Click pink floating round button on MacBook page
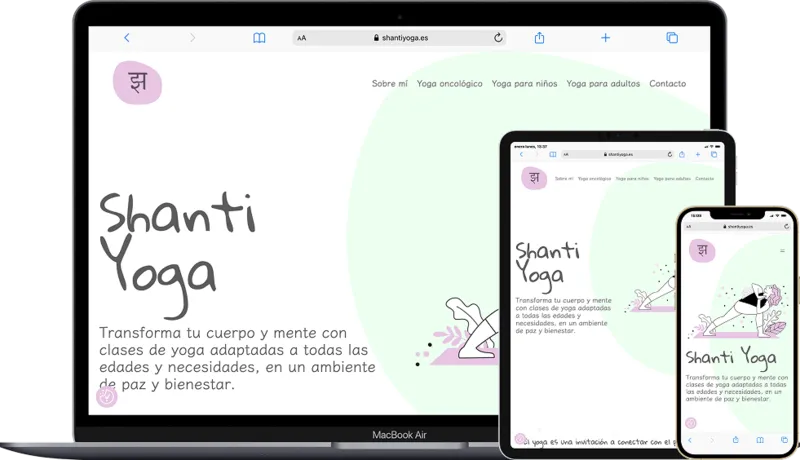800x460 pixels. pyautogui.click(x=107, y=396)
